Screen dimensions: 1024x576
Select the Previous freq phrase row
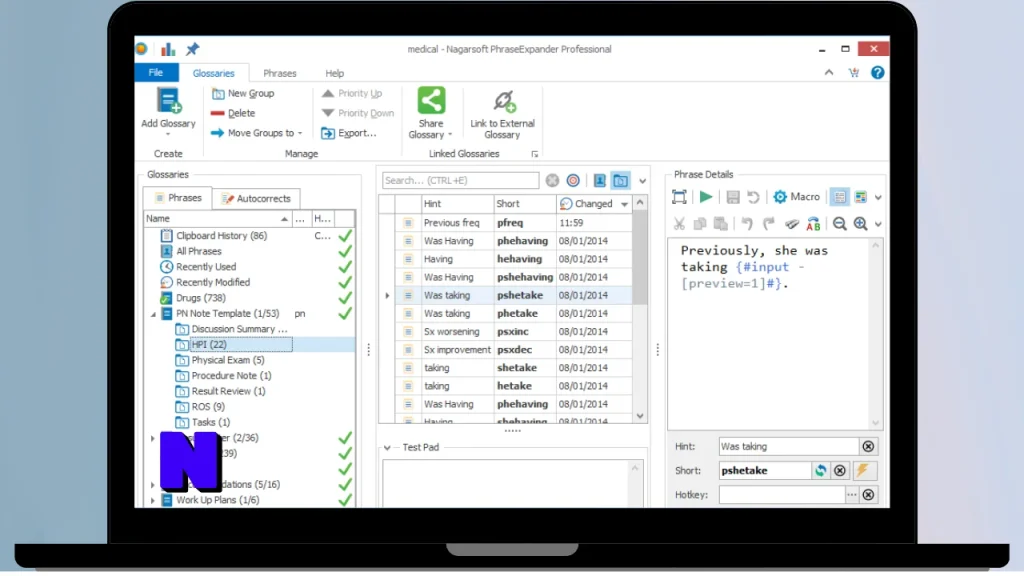[514, 223]
